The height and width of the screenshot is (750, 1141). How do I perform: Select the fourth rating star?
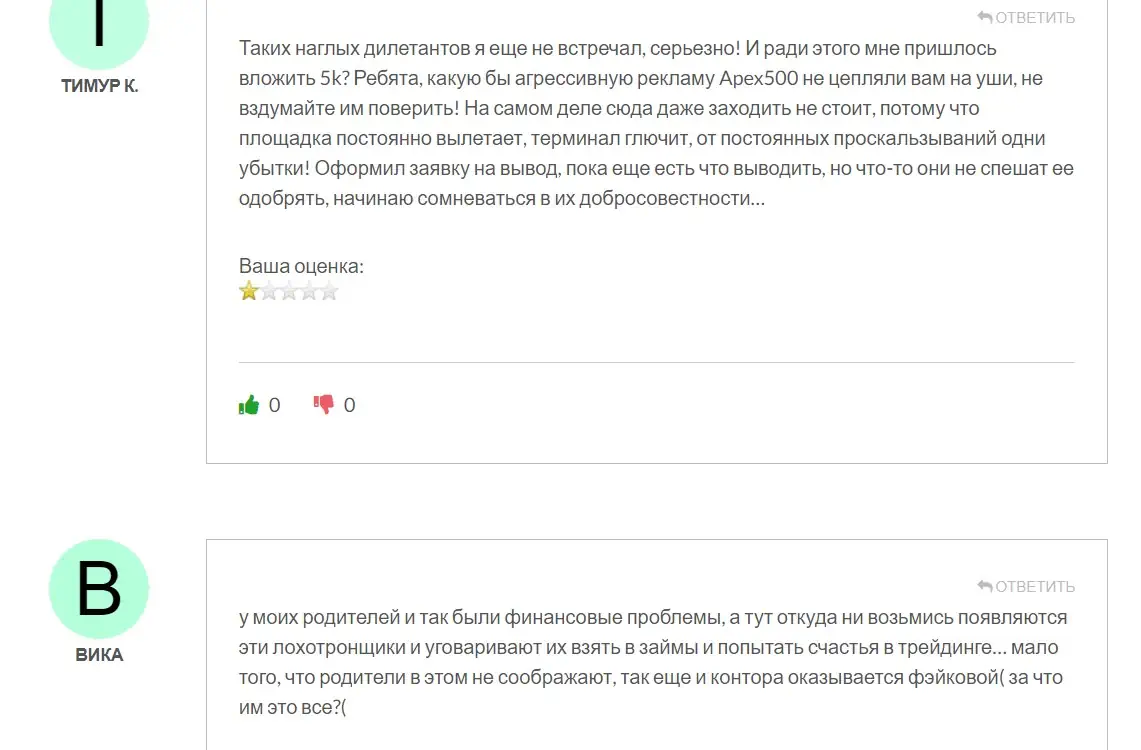point(309,291)
